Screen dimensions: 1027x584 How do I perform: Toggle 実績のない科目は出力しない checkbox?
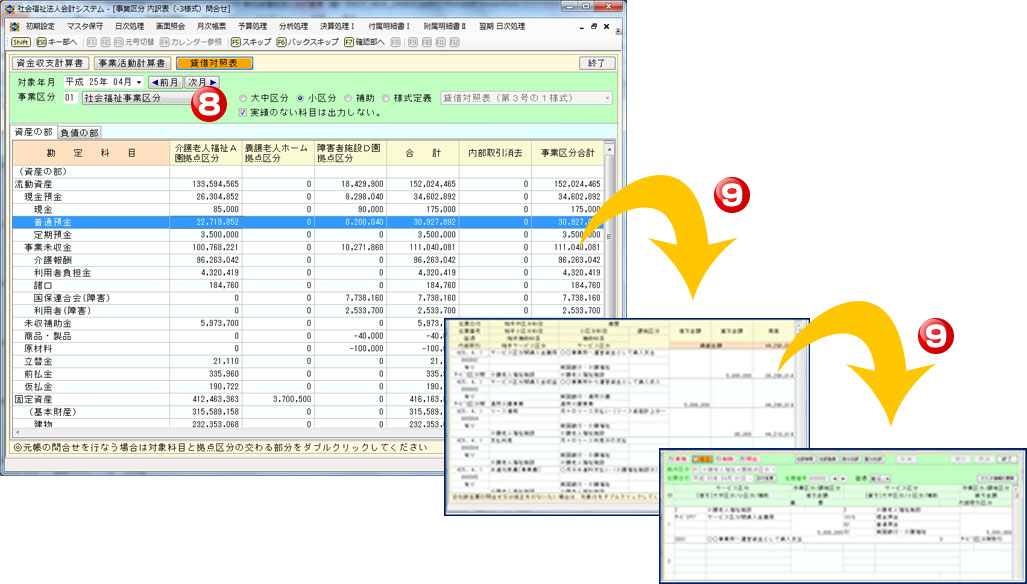tap(242, 113)
